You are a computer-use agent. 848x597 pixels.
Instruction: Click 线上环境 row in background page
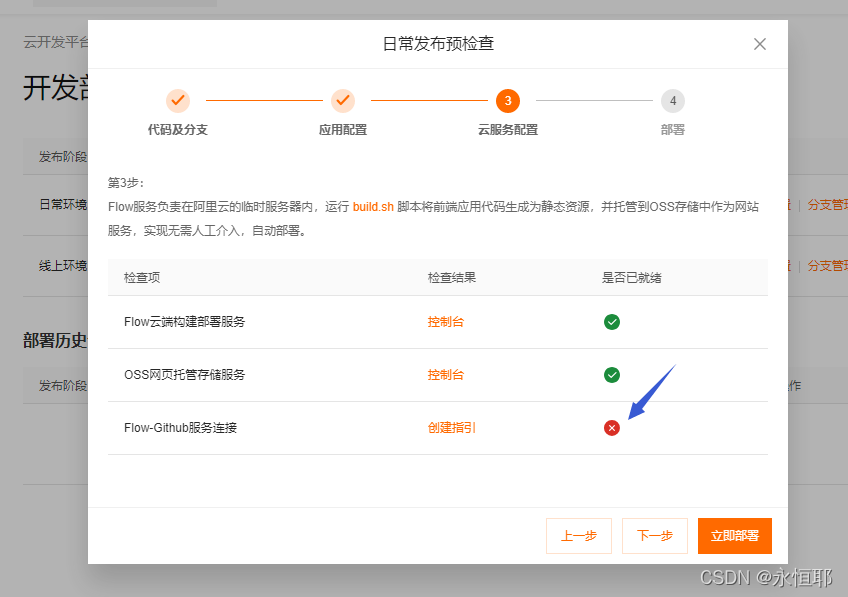[63, 266]
